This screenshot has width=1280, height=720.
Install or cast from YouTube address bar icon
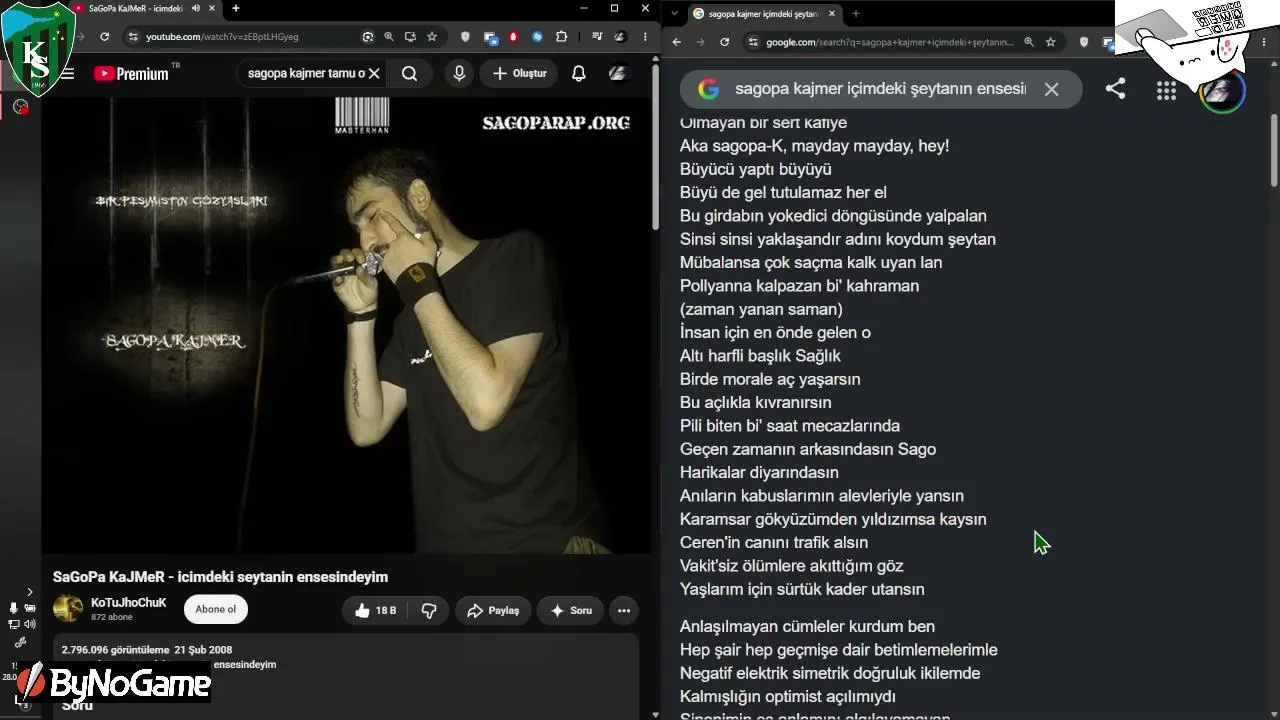410,37
